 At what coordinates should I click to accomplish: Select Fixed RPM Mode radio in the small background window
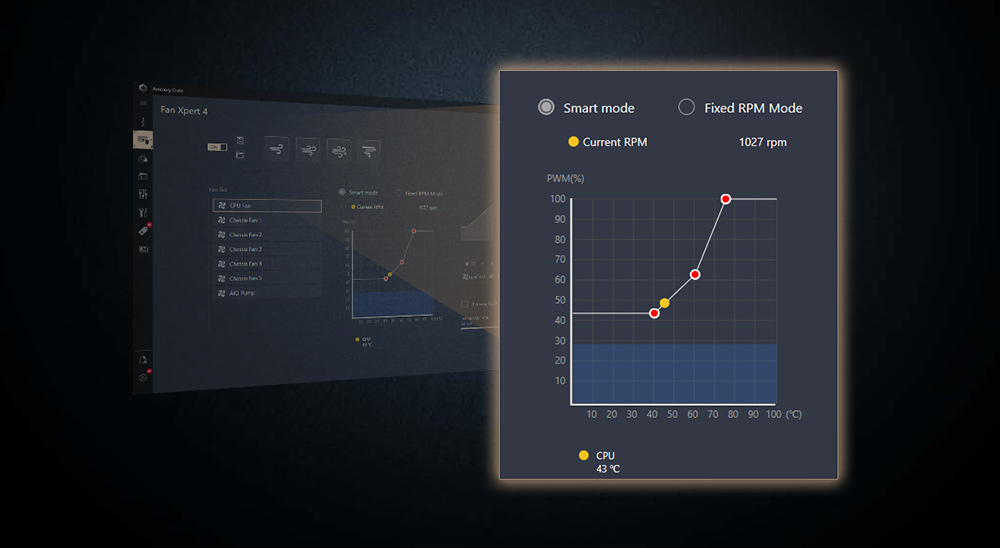pos(399,193)
